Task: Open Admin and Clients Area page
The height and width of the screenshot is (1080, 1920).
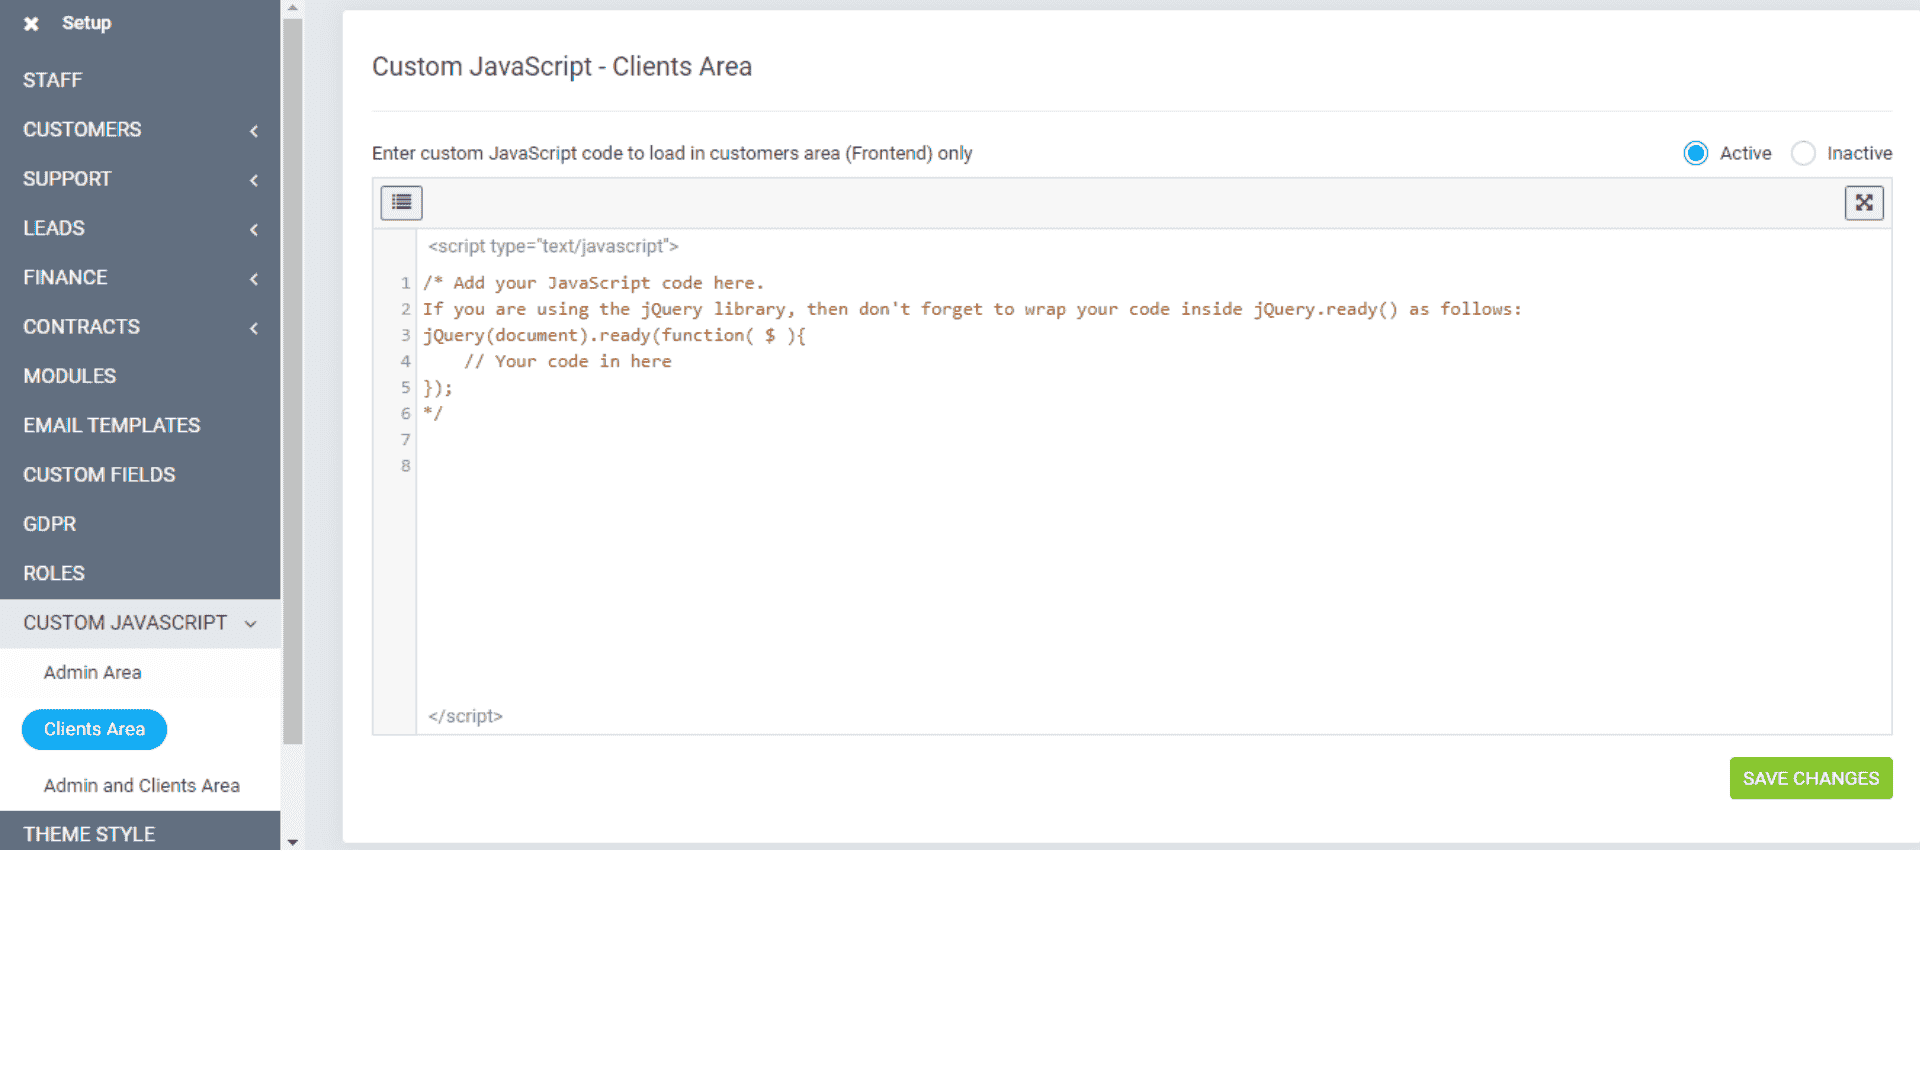Action: [141, 785]
